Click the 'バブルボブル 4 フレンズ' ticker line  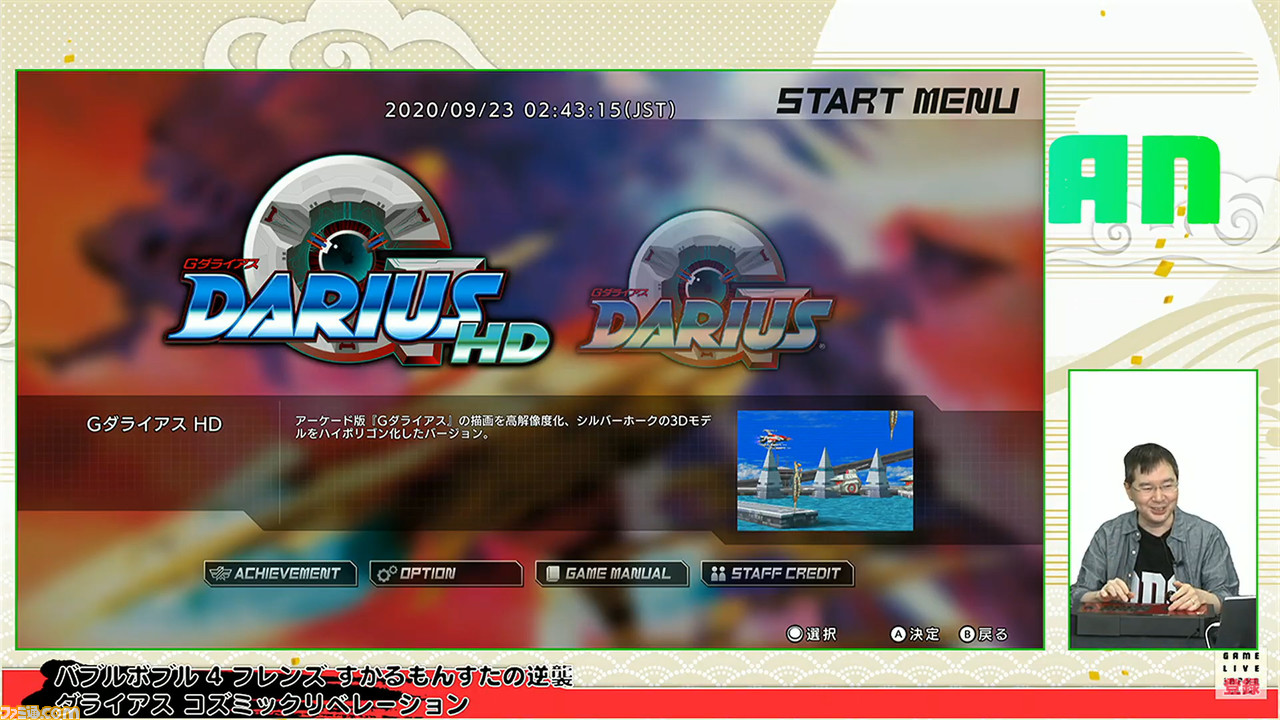tap(312, 676)
